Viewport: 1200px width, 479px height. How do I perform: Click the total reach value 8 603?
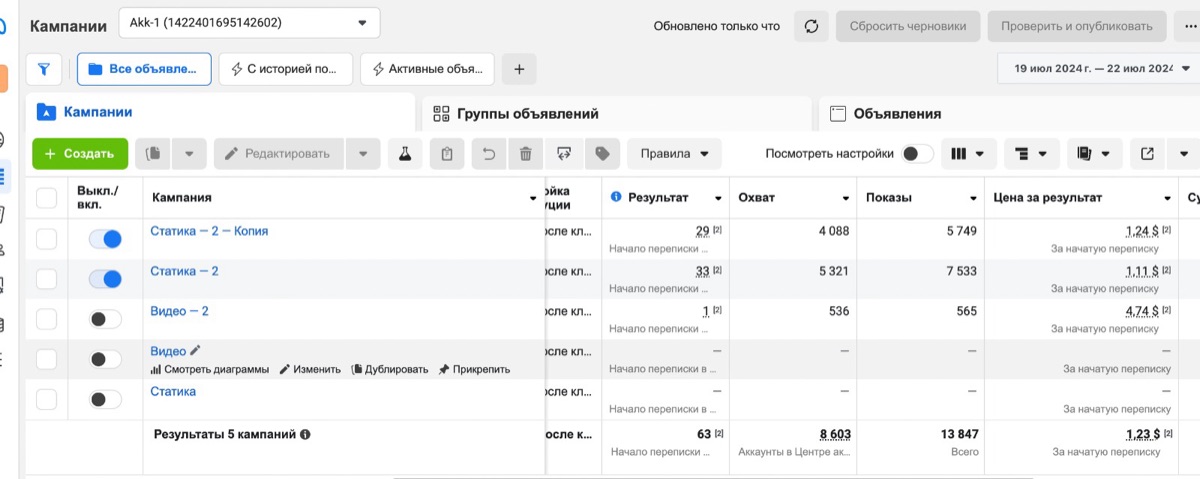click(835, 434)
